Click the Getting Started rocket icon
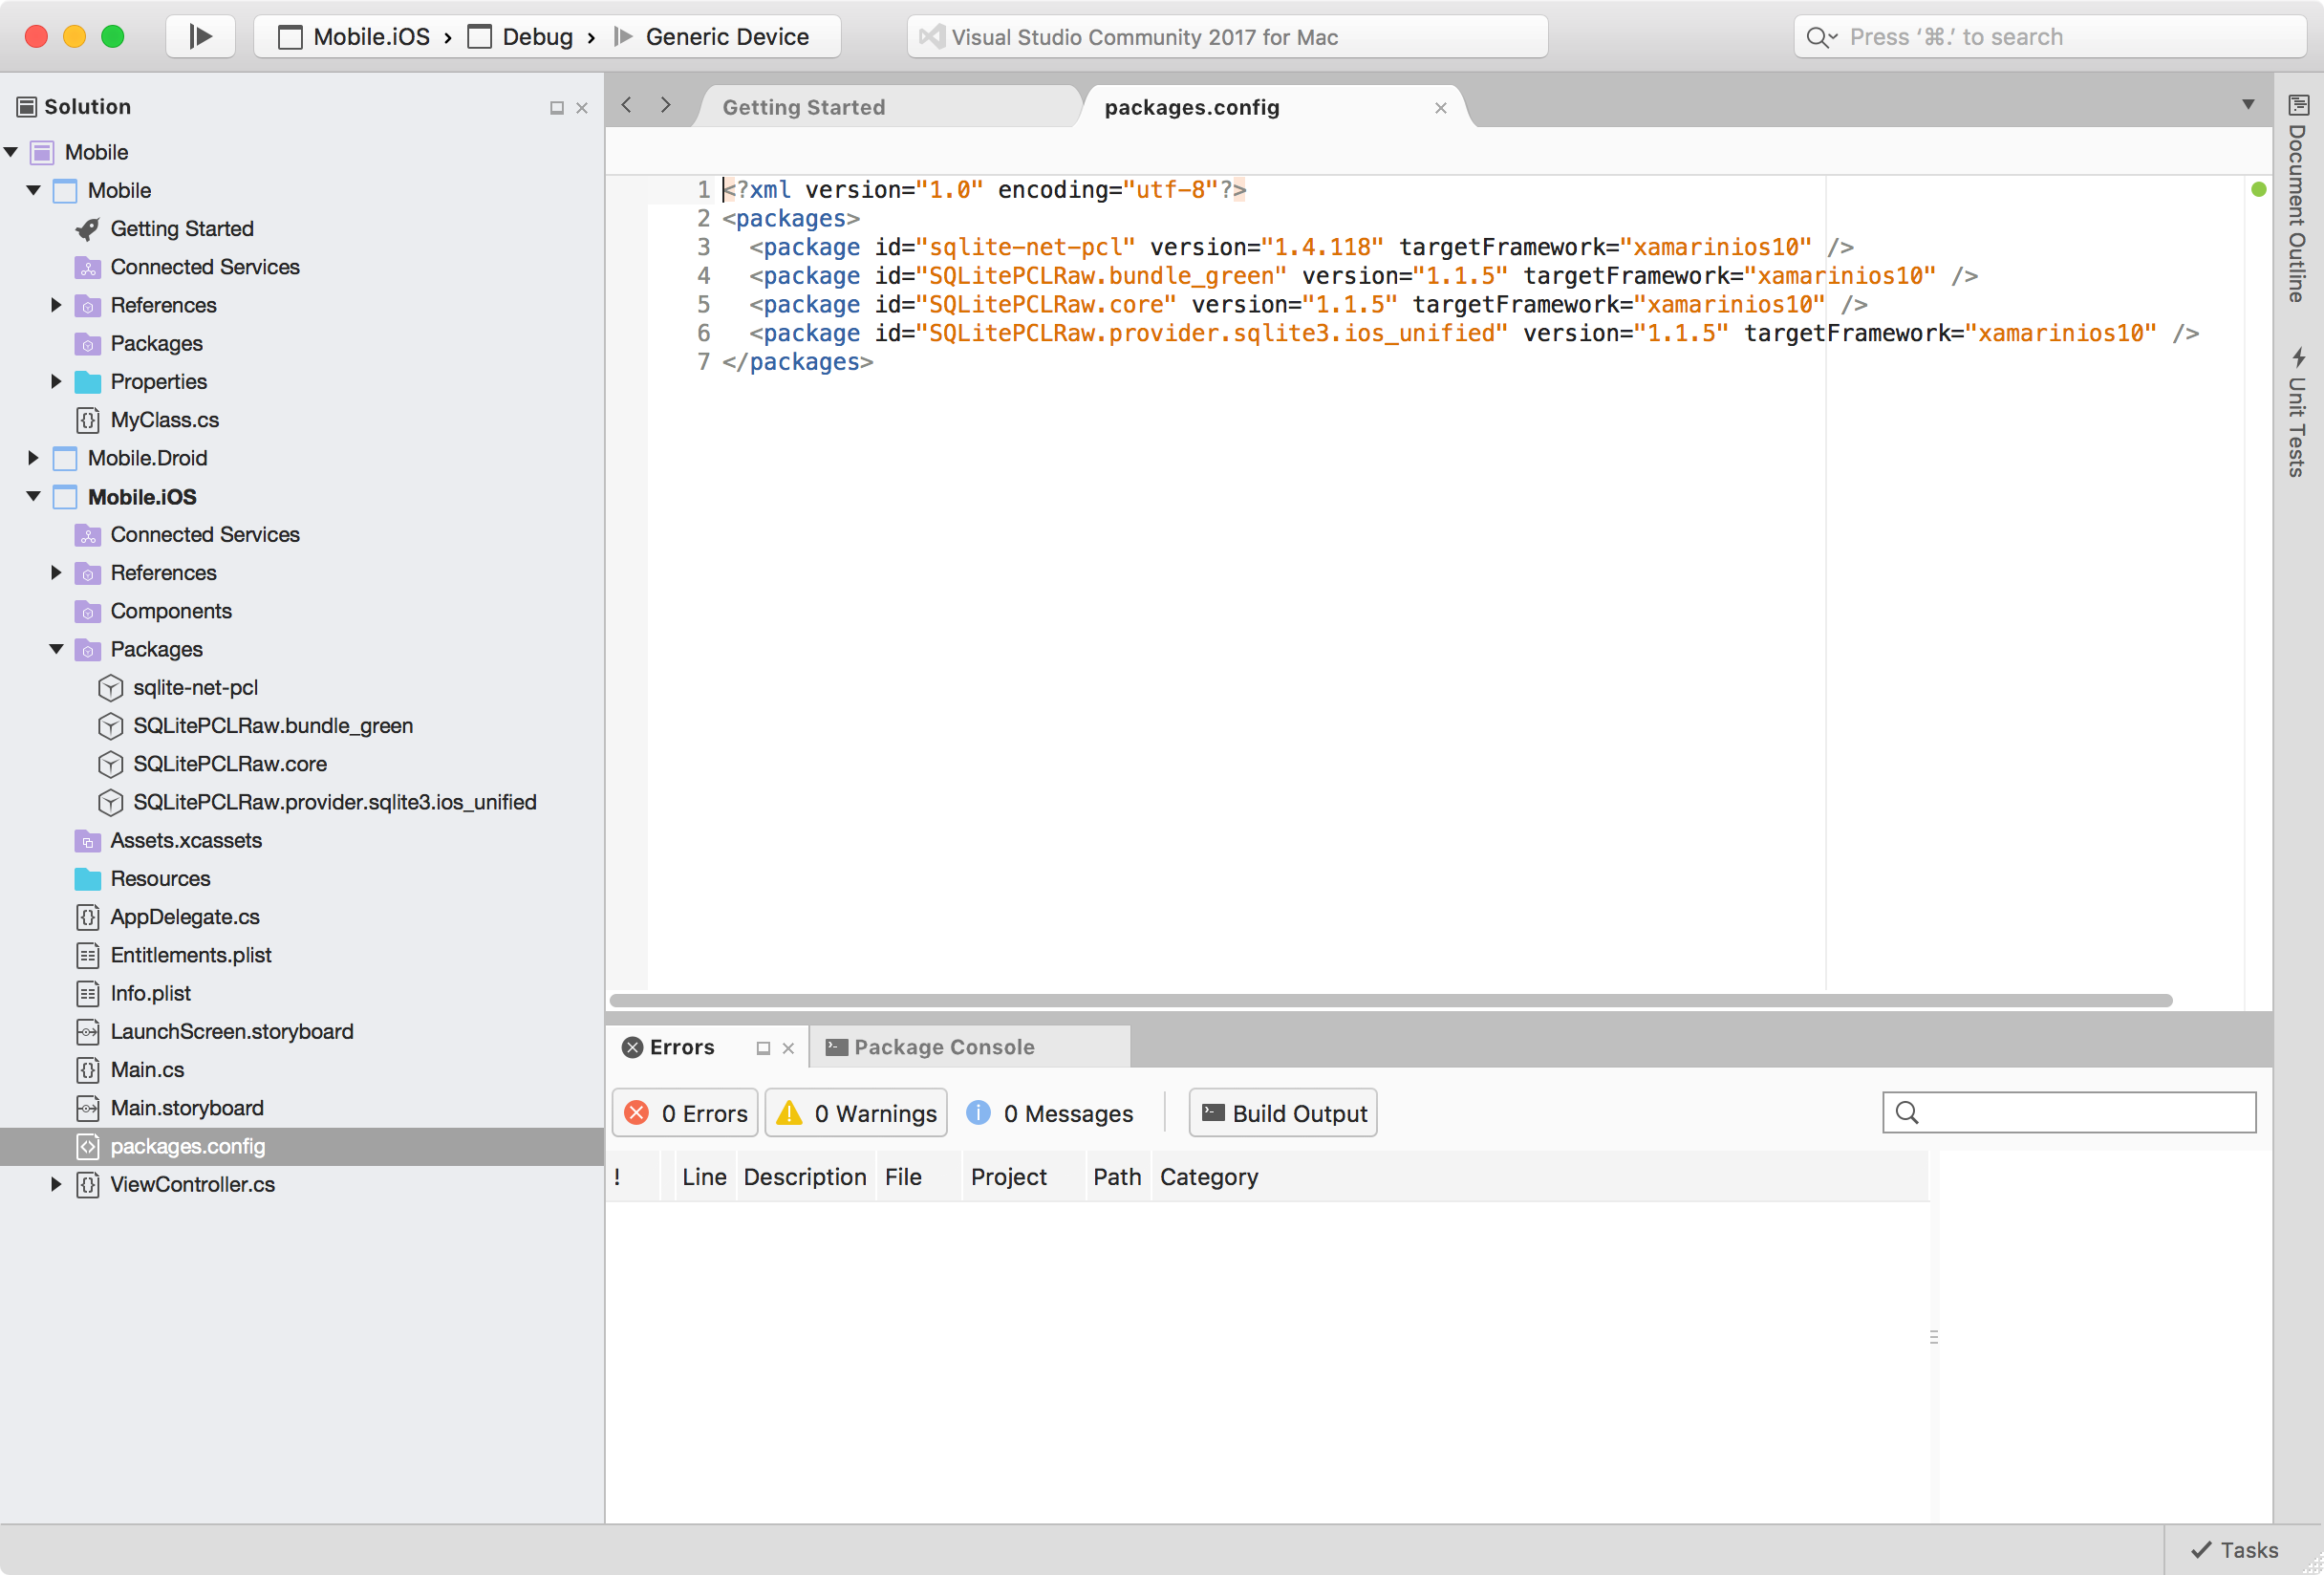Screen dimensions: 2324x1575 88,229
